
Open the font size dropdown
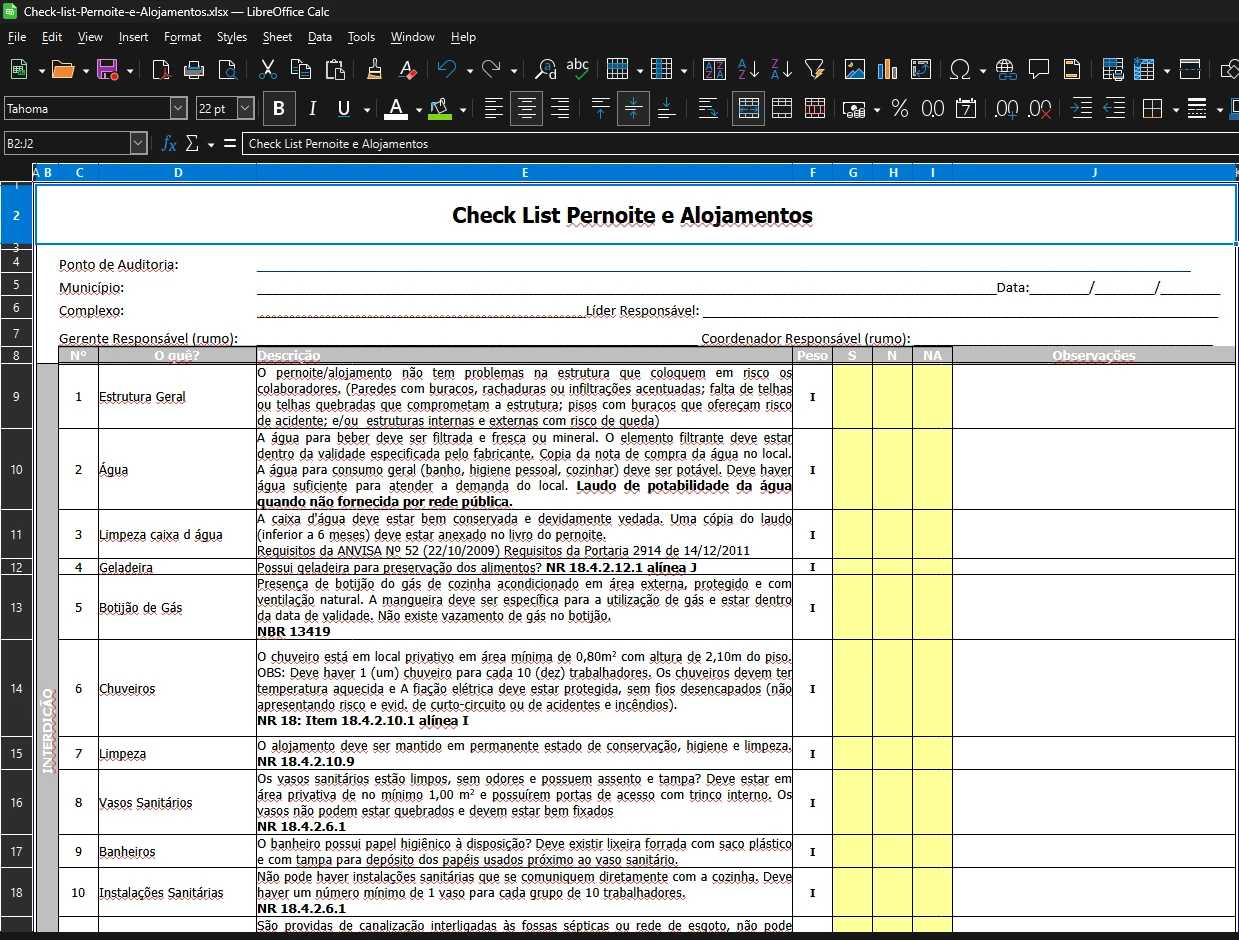tap(246, 108)
